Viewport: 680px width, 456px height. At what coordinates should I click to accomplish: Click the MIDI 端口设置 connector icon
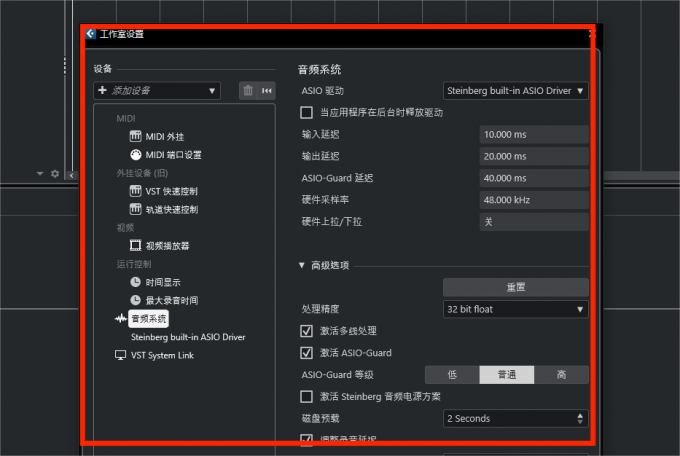pos(136,155)
